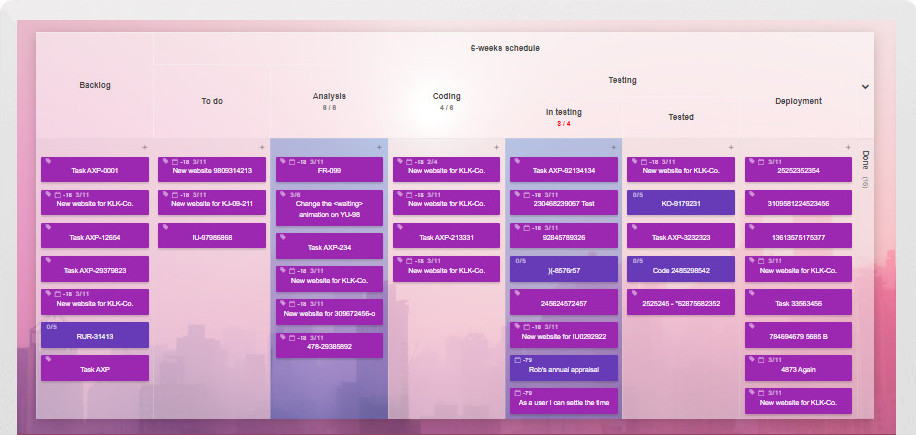Open the RUR-31413 card
The height and width of the screenshot is (435, 916).
pyautogui.click(x=95, y=335)
